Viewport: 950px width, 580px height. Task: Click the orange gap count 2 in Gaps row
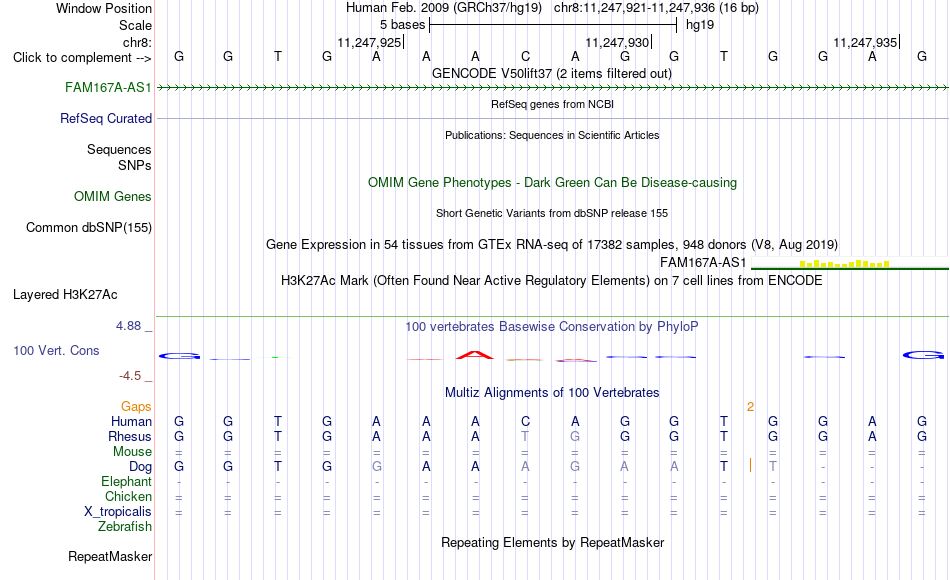click(751, 407)
